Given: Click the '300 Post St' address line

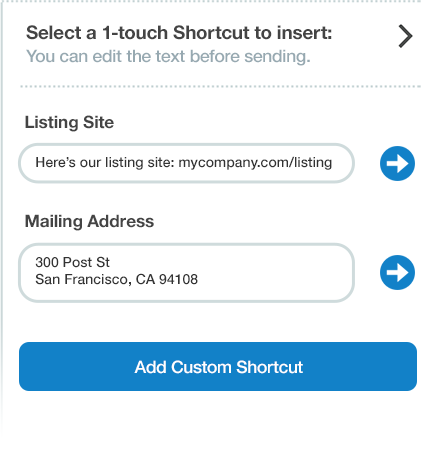Looking at the screenshot, I should (72, 262).
